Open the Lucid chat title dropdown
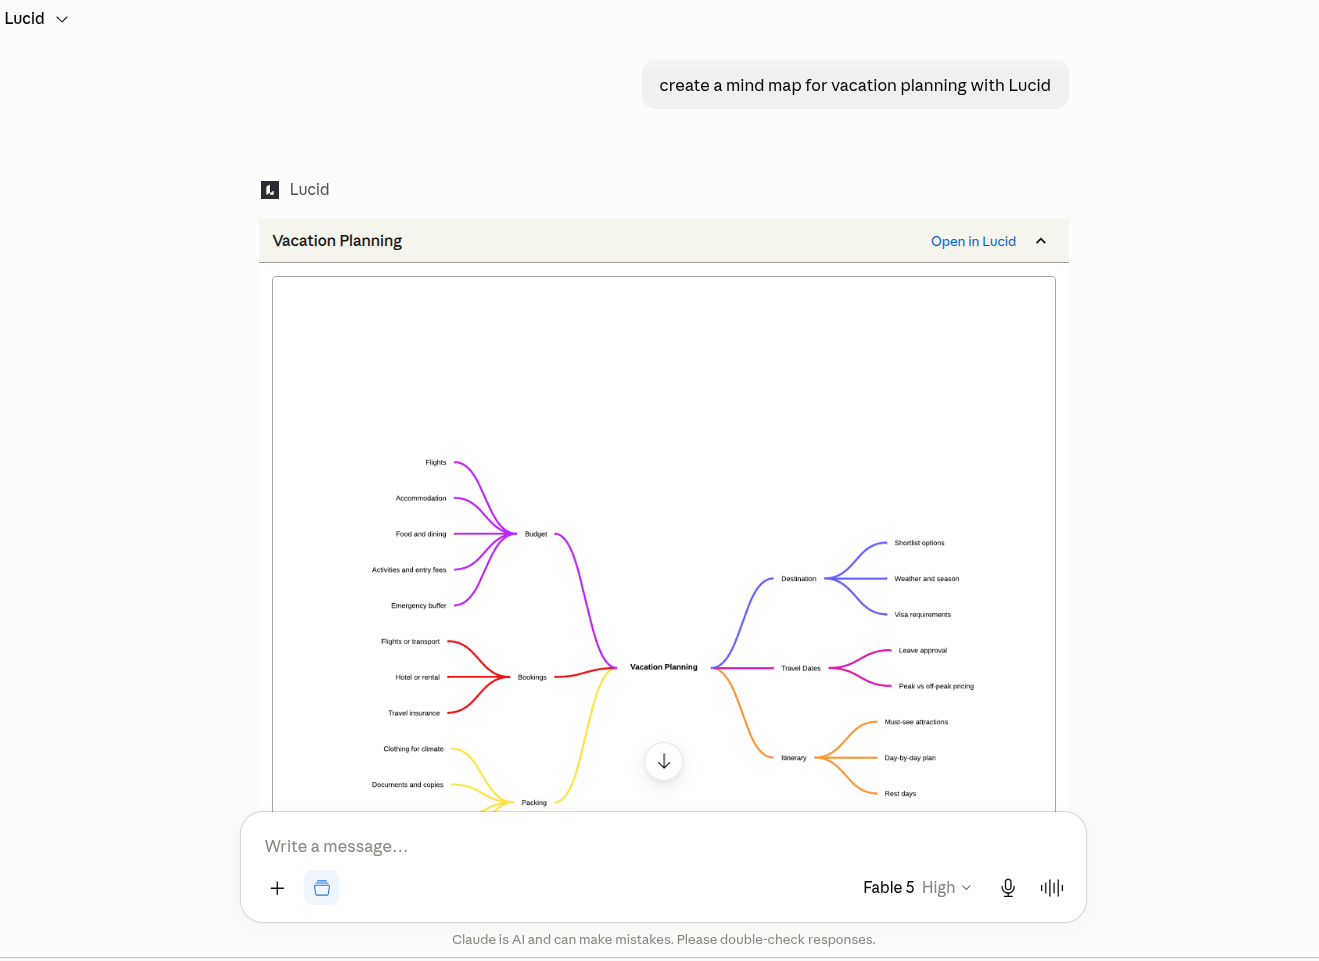1319x961 pixels. click(36, 18)
